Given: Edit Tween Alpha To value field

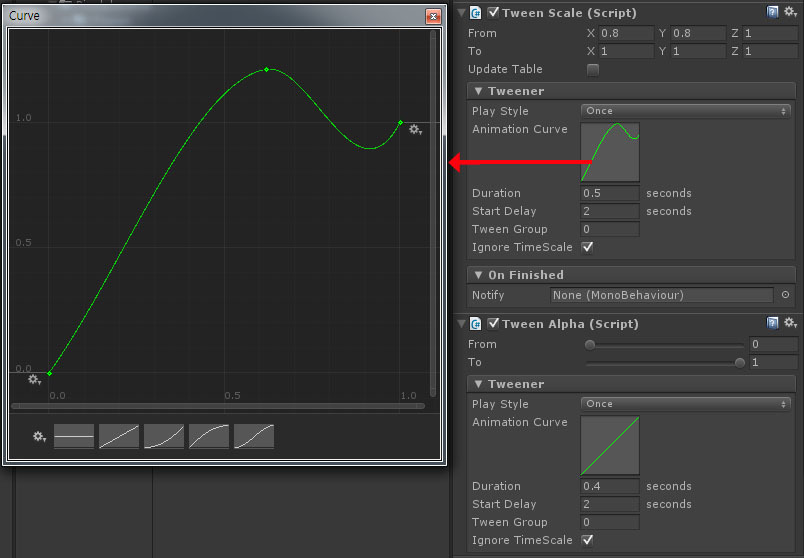Looking at the screenshot, I should 773,362.
